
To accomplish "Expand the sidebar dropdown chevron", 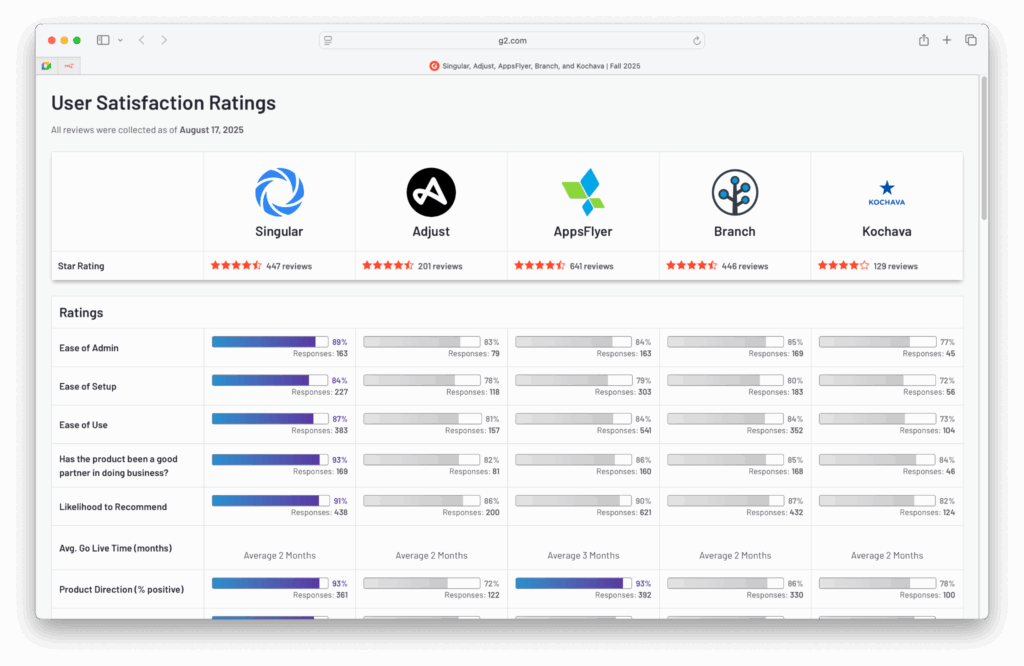I will 120,40.
